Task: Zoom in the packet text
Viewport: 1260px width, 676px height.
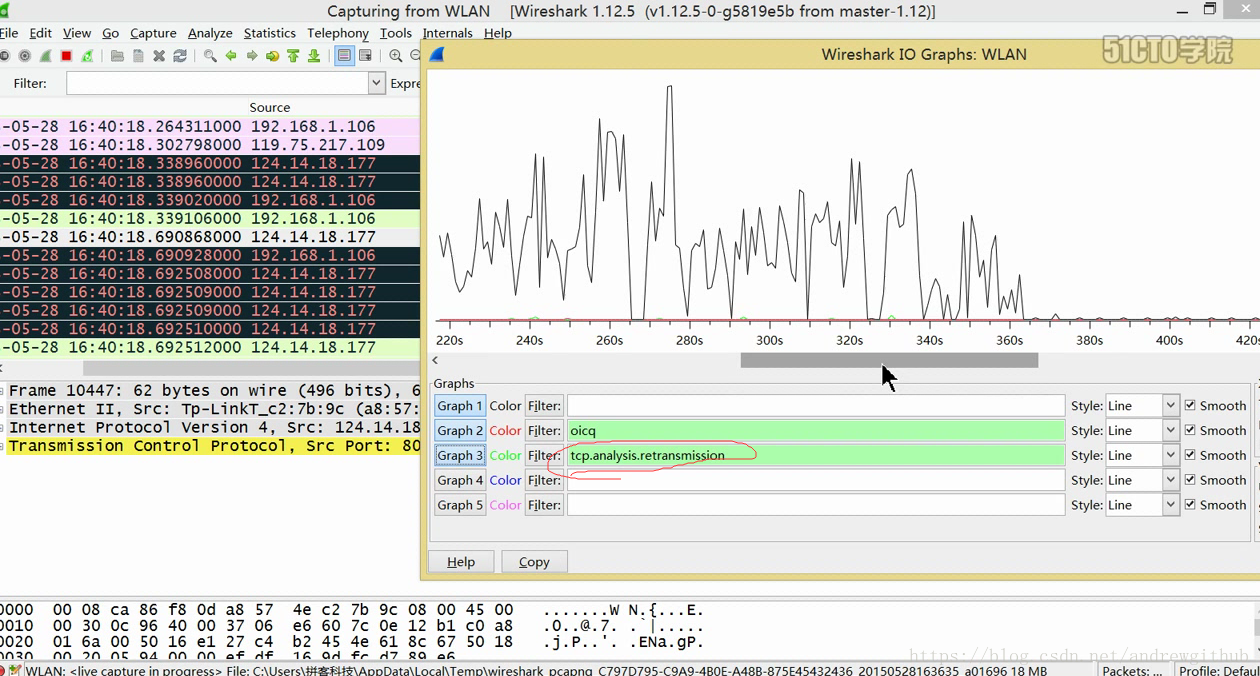Action: click(396, 56)
